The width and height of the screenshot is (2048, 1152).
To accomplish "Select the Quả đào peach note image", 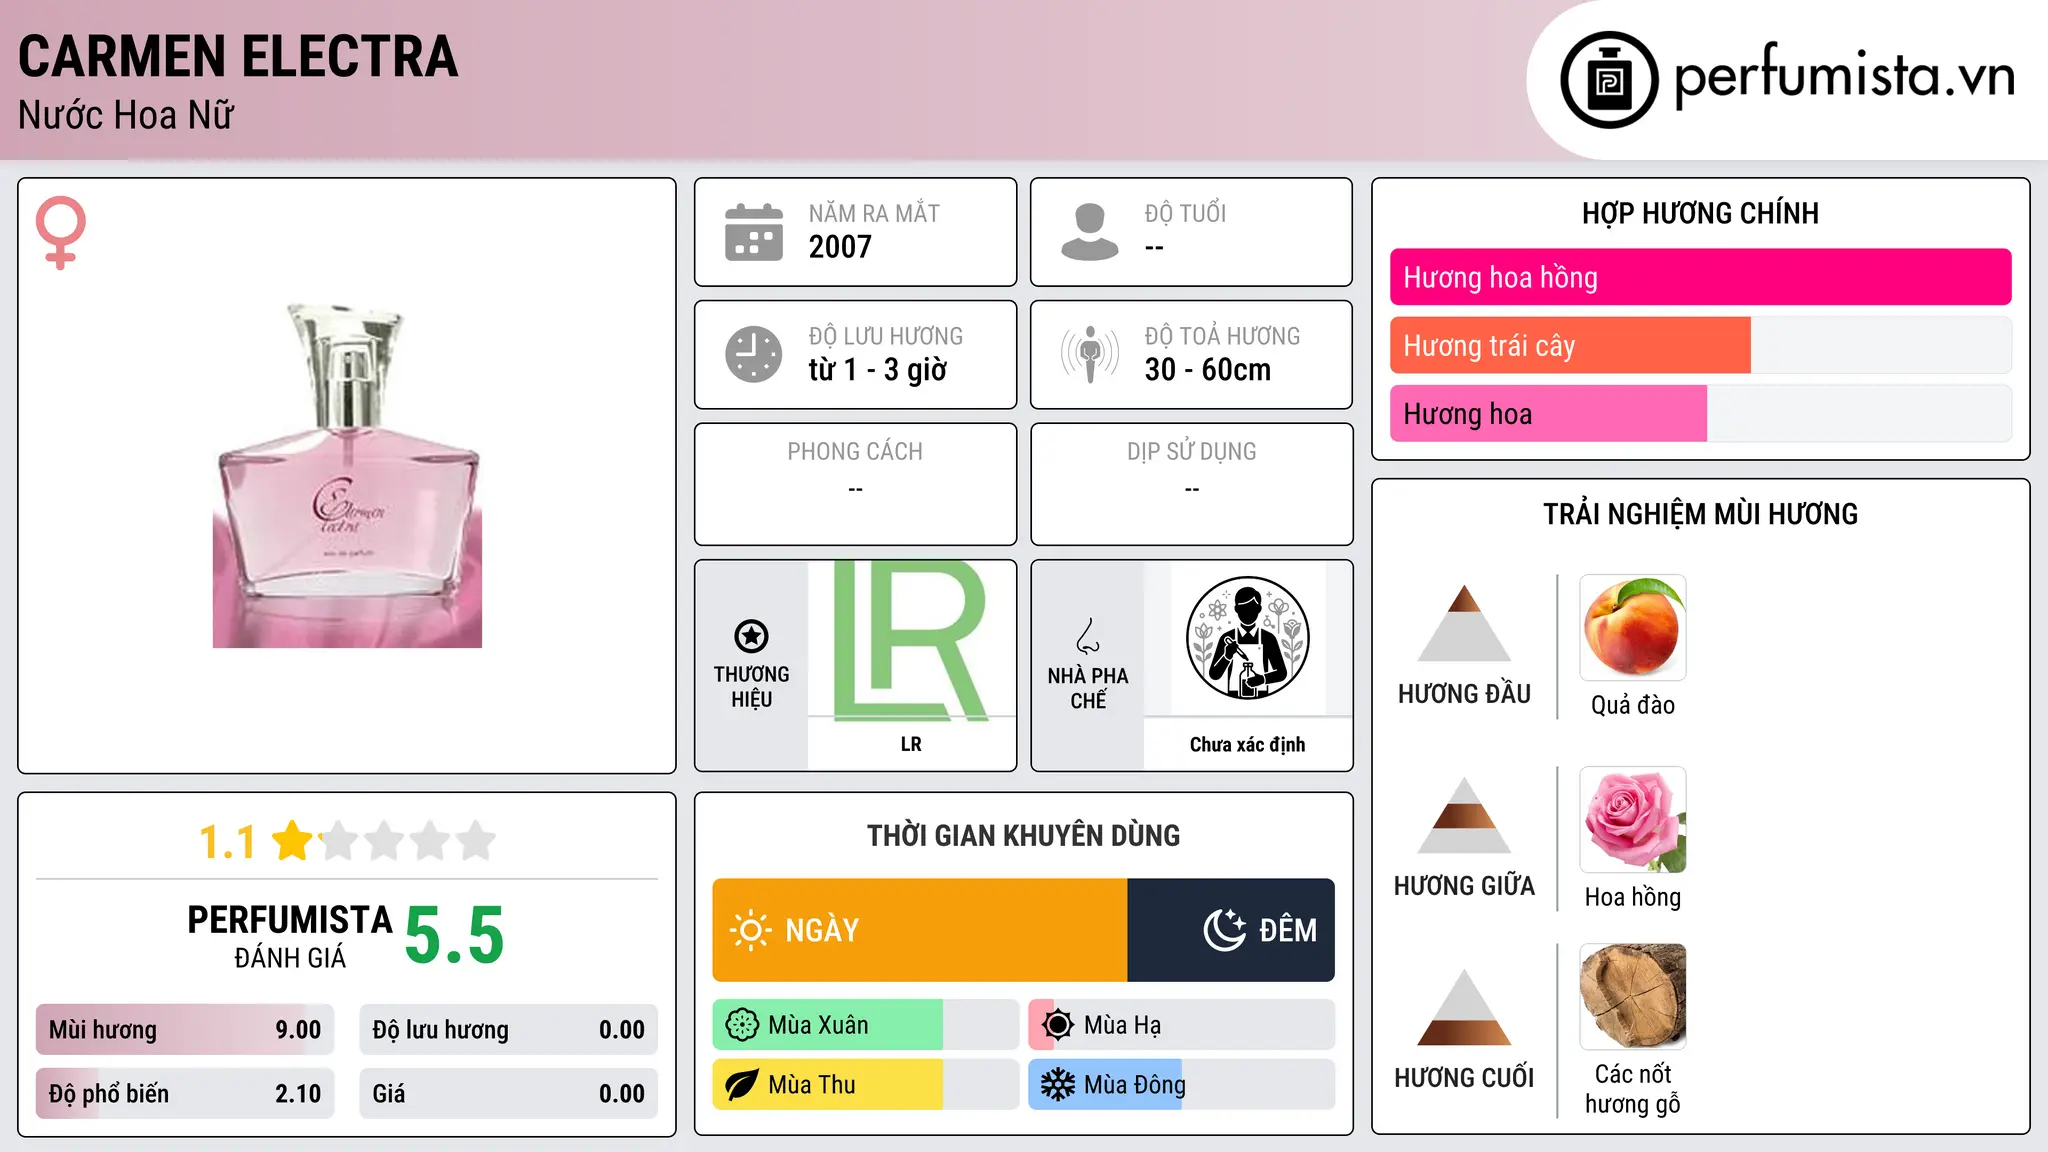I will tap(1633, 628).
